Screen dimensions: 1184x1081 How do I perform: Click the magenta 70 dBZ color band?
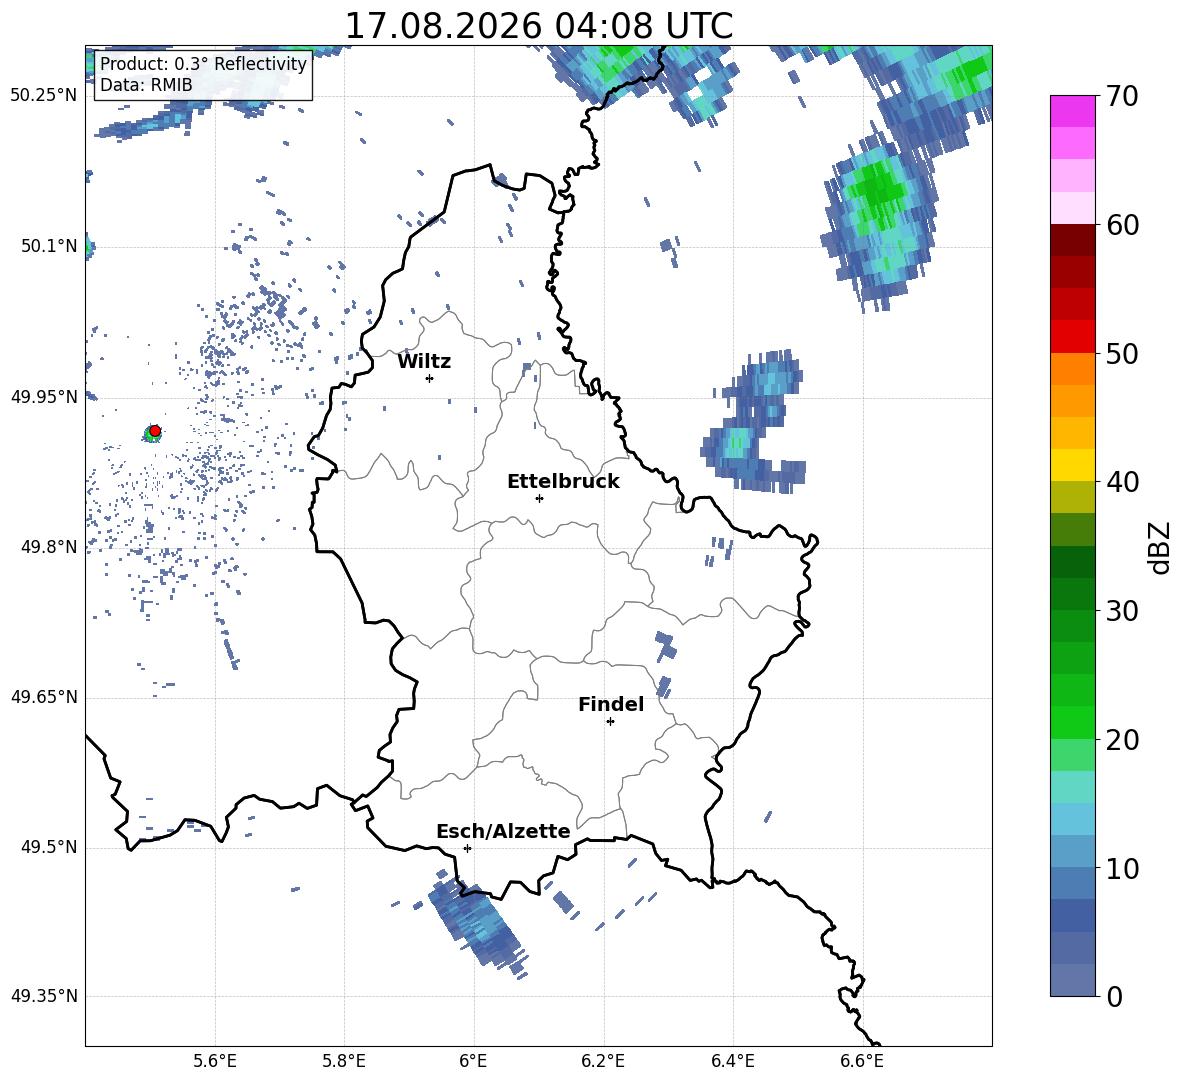(1072, 111)
